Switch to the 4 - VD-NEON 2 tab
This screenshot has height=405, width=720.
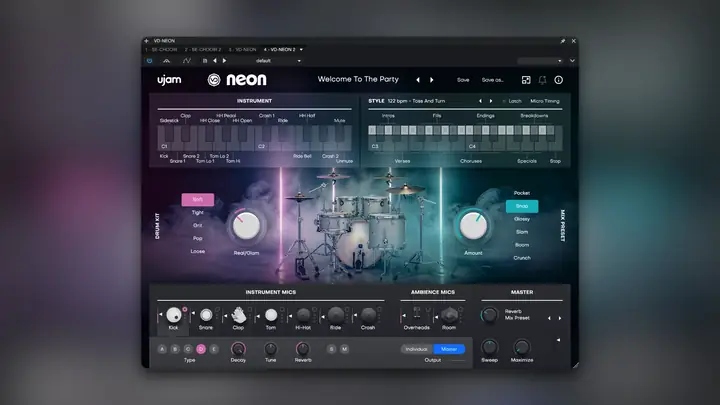280,50
